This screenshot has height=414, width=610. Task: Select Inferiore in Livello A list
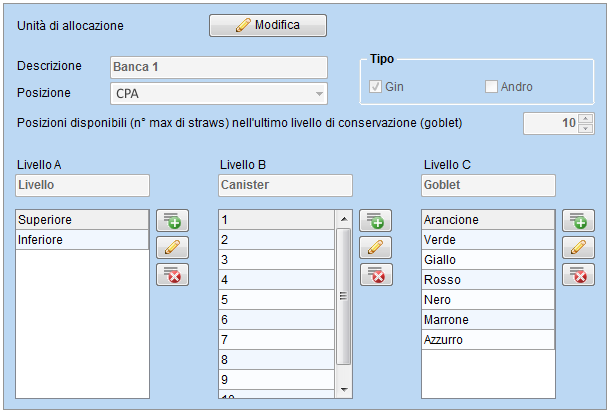82,240
